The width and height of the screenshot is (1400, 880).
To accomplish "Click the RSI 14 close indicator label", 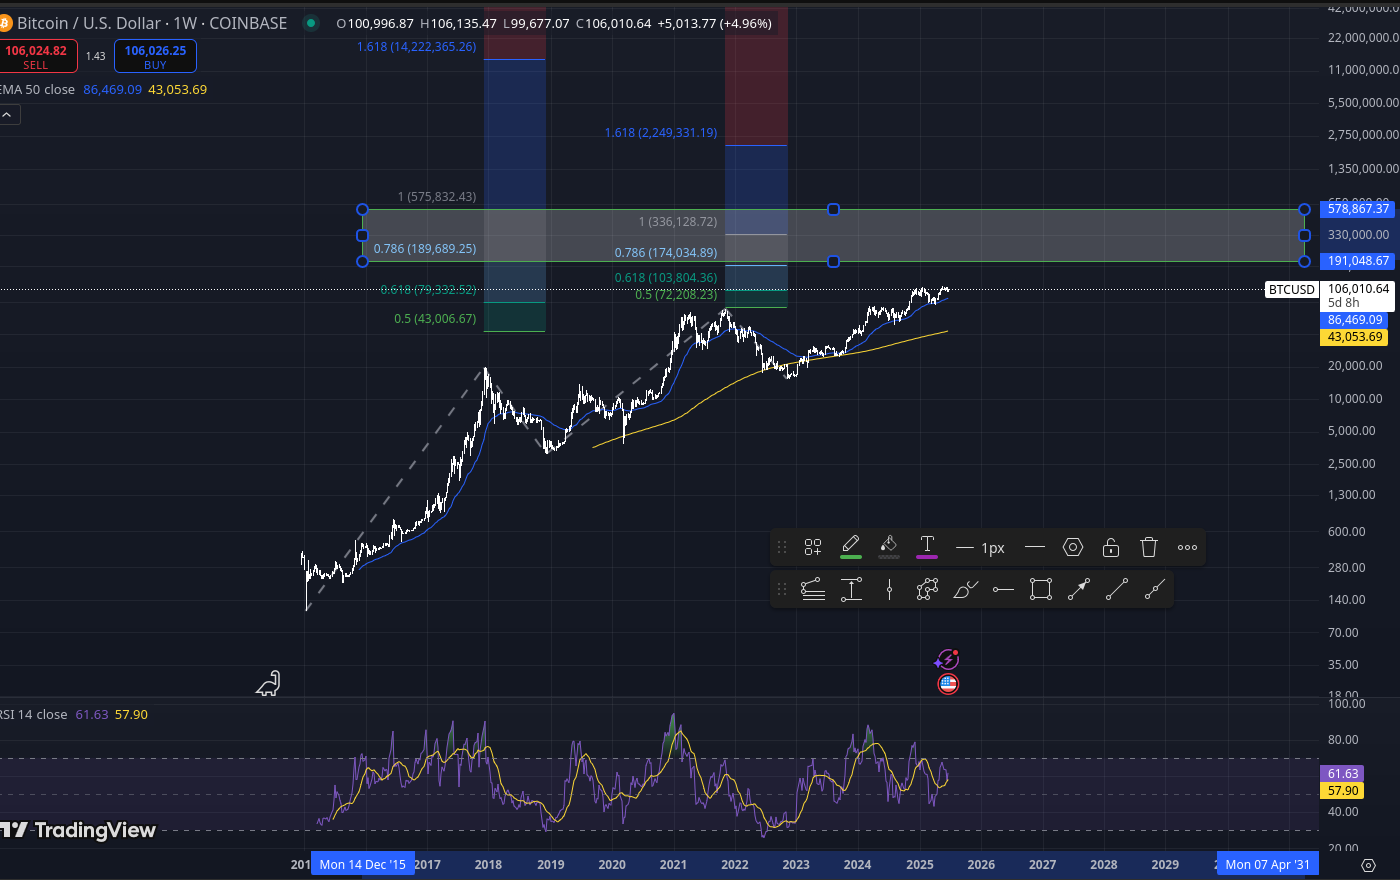I will (x=34, y=714).
